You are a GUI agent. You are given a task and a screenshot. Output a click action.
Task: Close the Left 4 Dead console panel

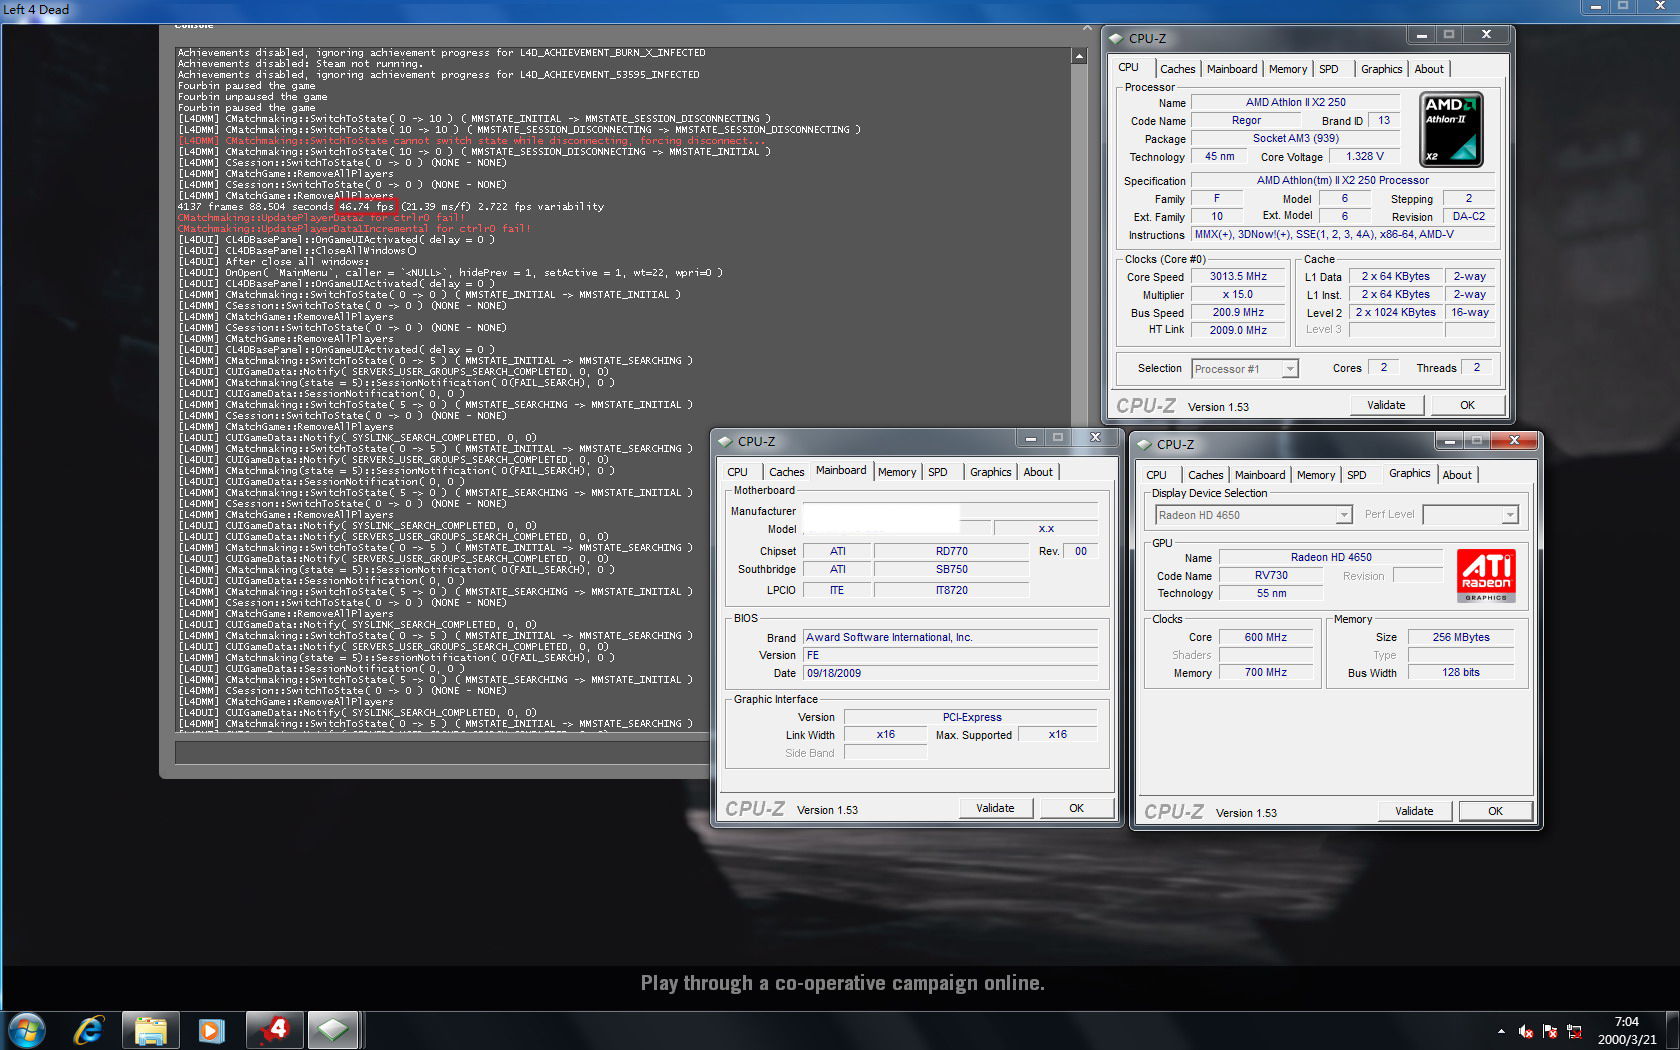pos(1087,26)
